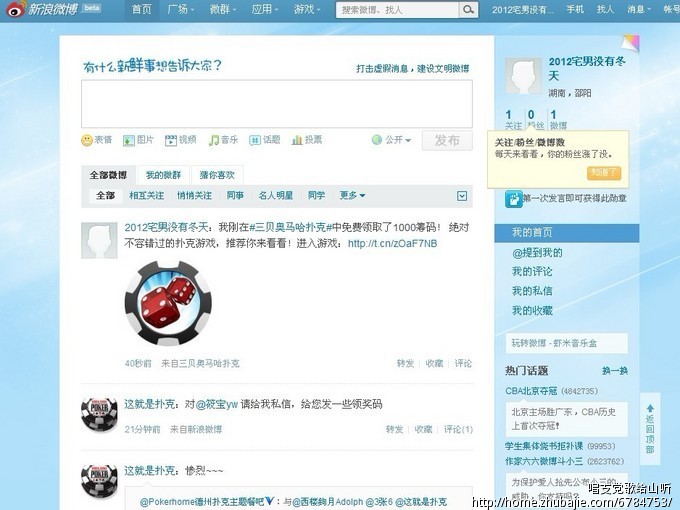Image resolution: width=680 pixels, height=510 pixels.
Task: Select the 全部 filter
Action: coord(105,196)
